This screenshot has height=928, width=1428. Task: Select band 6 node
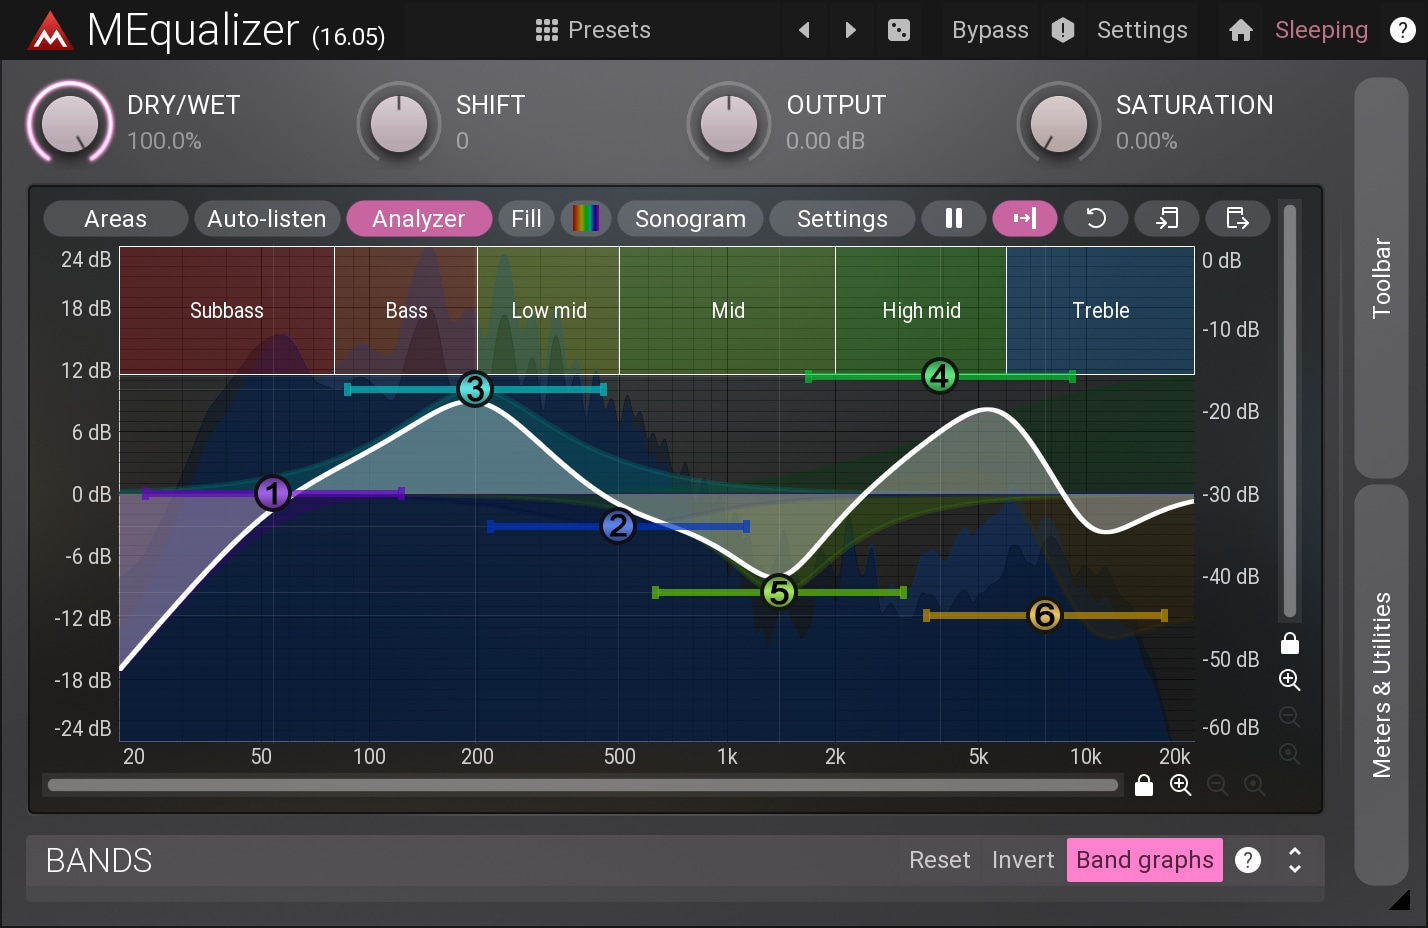pyautogui.click(x=1044, y=615)
